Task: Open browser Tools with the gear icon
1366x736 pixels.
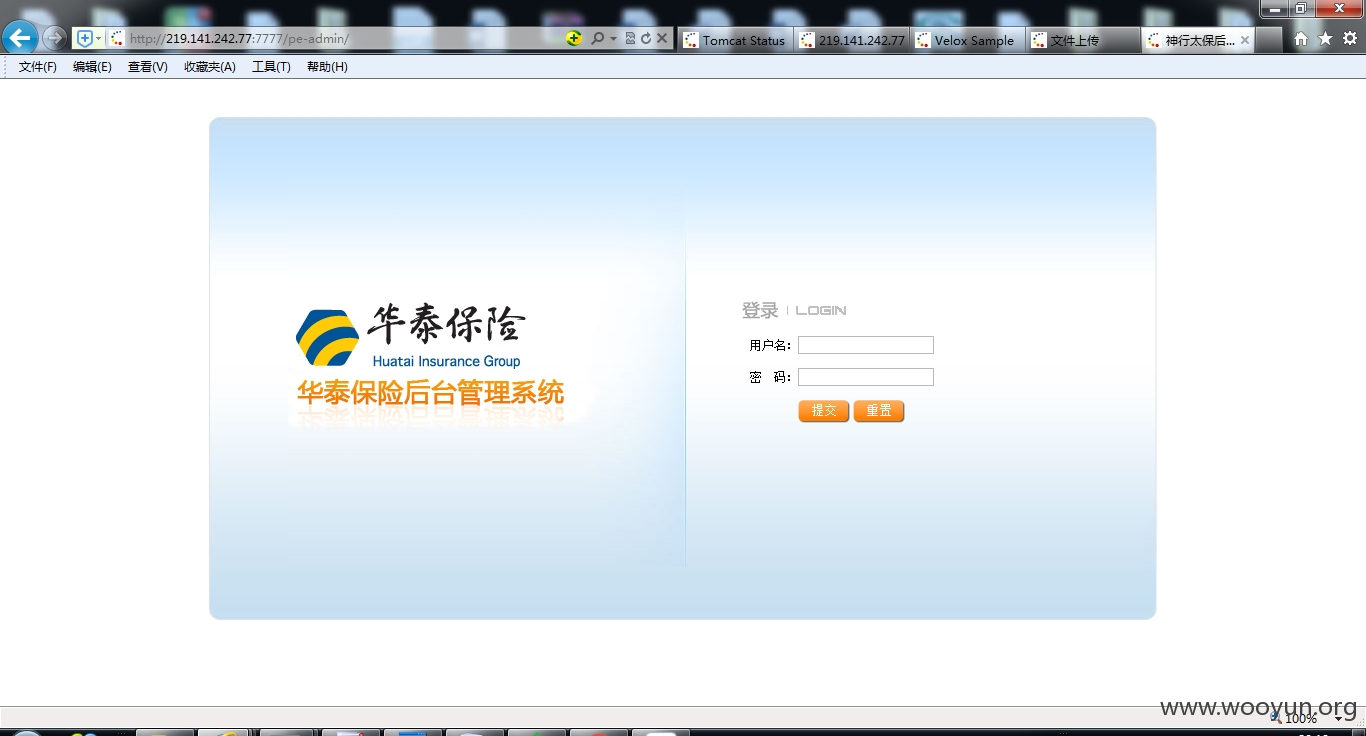Action: click(x=1350, y=38)
